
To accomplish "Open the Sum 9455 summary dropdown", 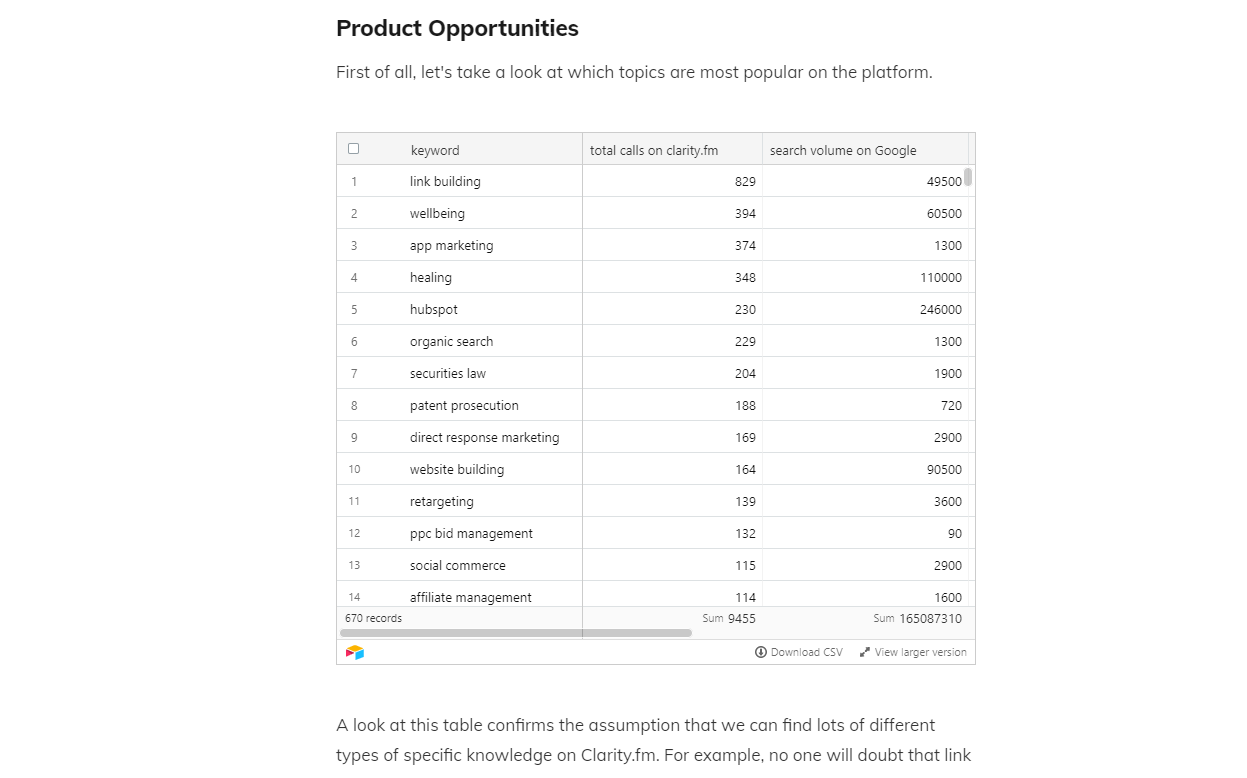I will point(729,618).
